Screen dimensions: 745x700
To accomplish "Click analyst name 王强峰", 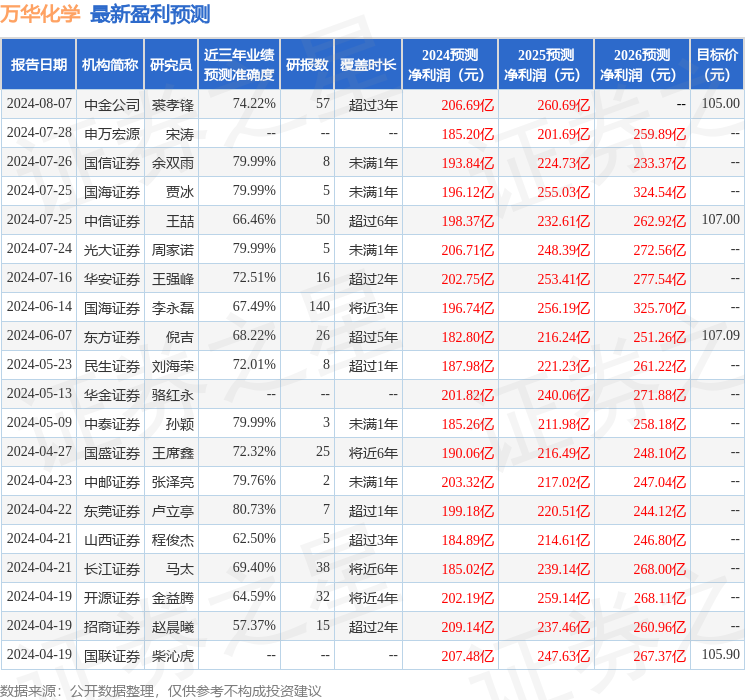I will [x=172, y=279].
